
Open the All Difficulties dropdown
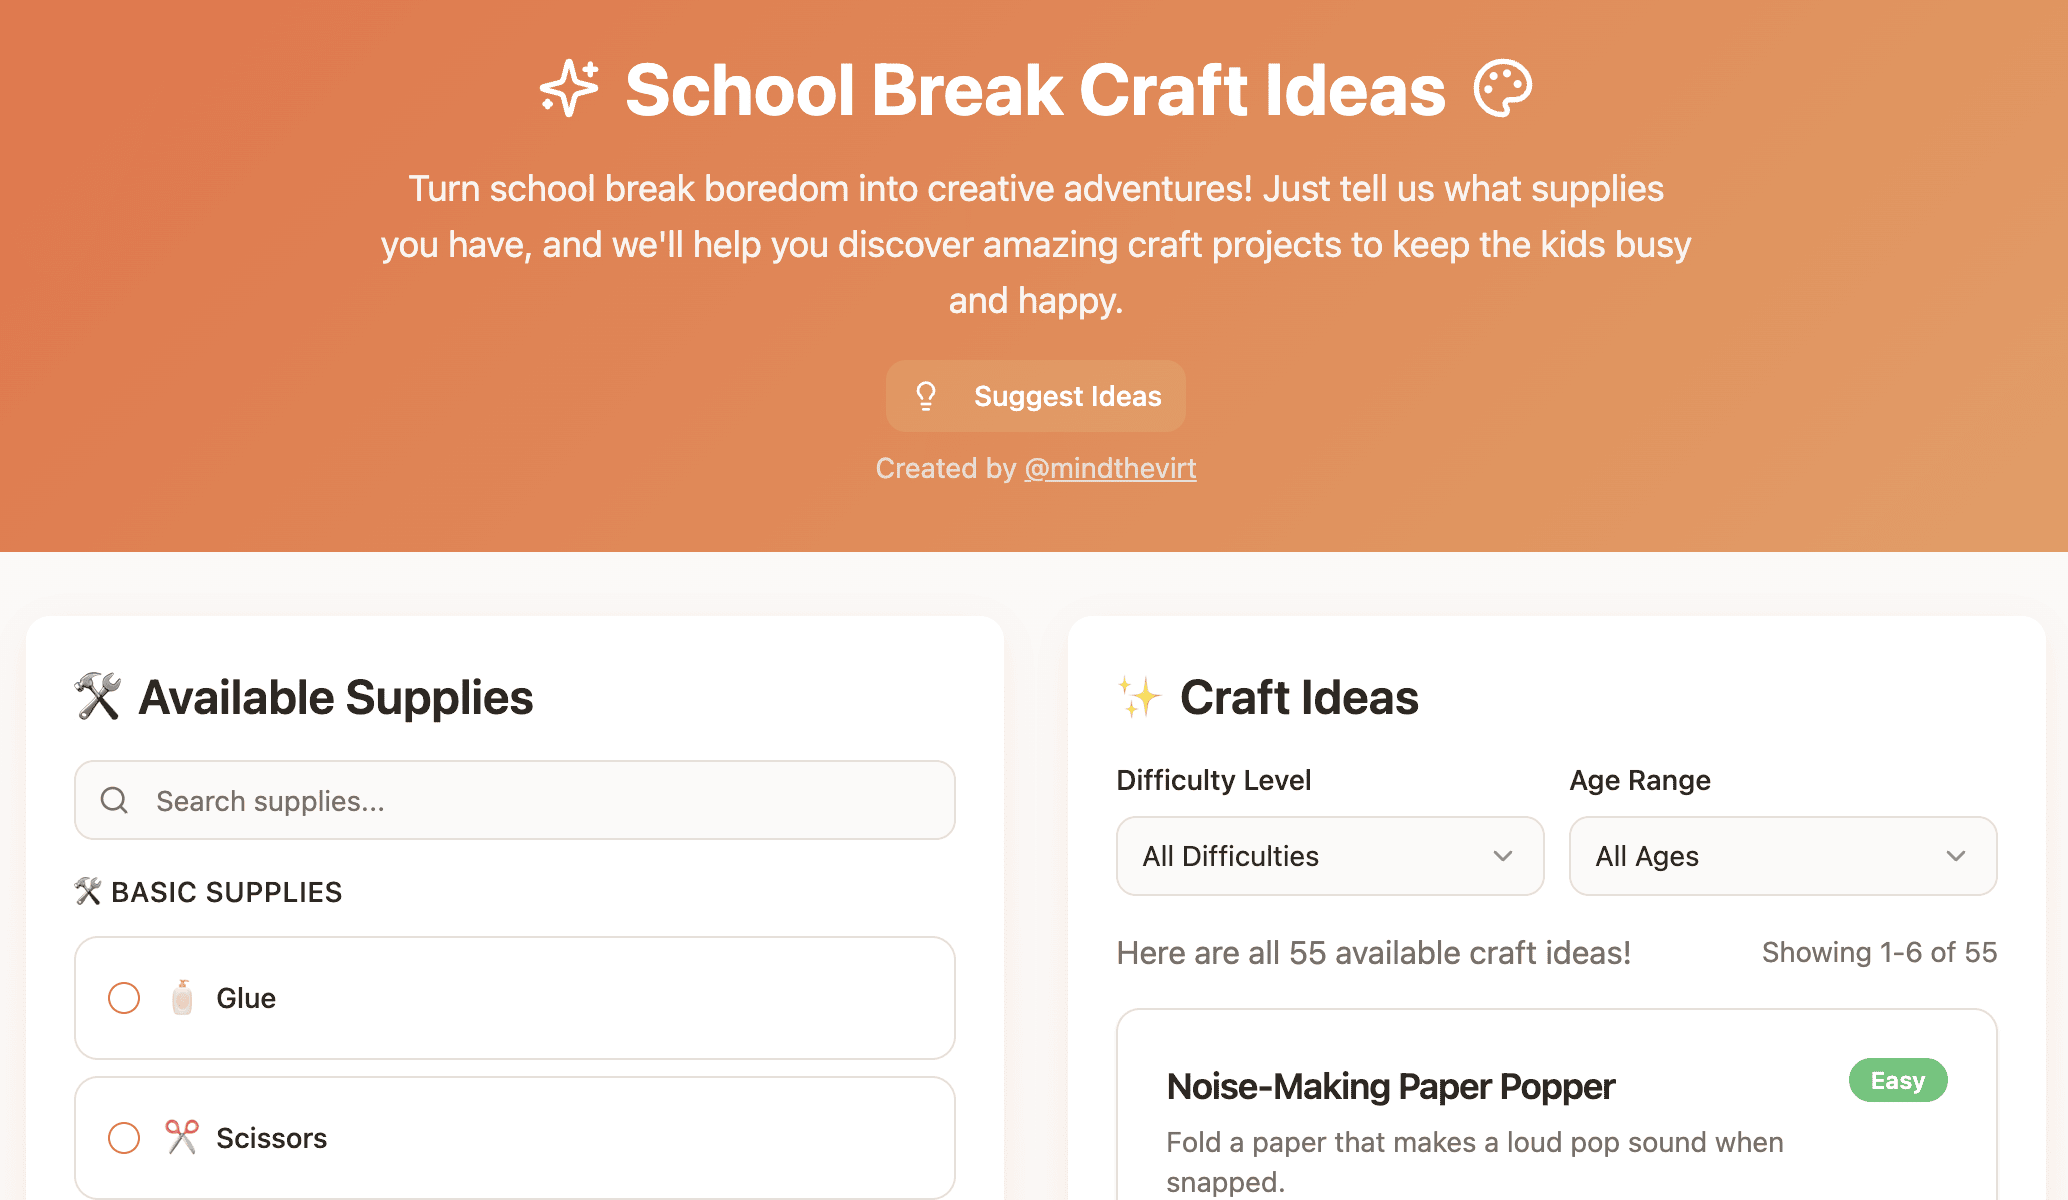click(1329, 856)
